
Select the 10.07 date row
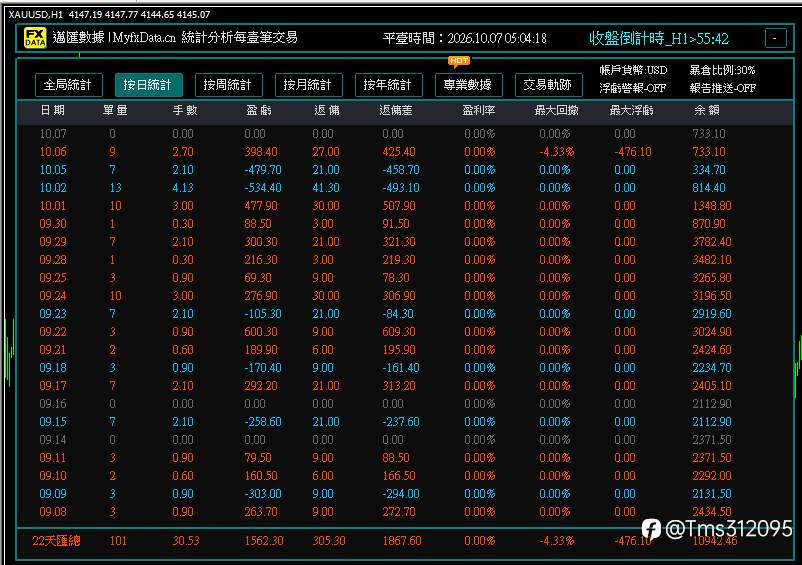tap(404, 134)
